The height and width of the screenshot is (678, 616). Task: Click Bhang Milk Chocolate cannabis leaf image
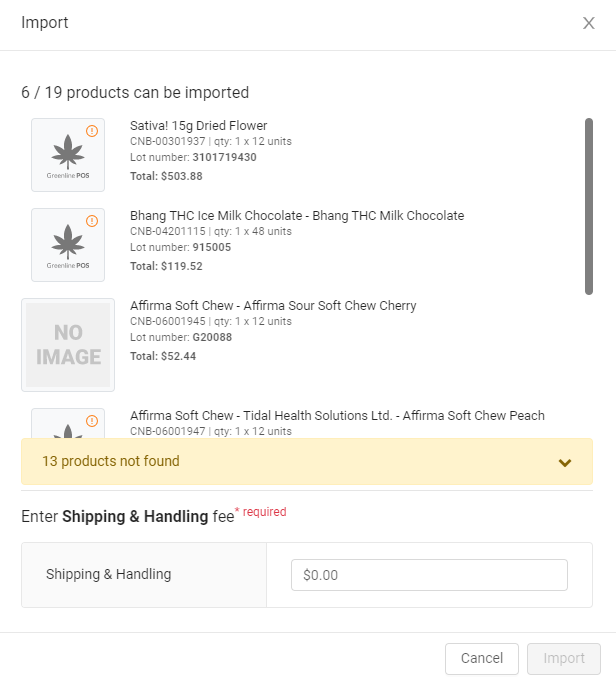(68, 244)
